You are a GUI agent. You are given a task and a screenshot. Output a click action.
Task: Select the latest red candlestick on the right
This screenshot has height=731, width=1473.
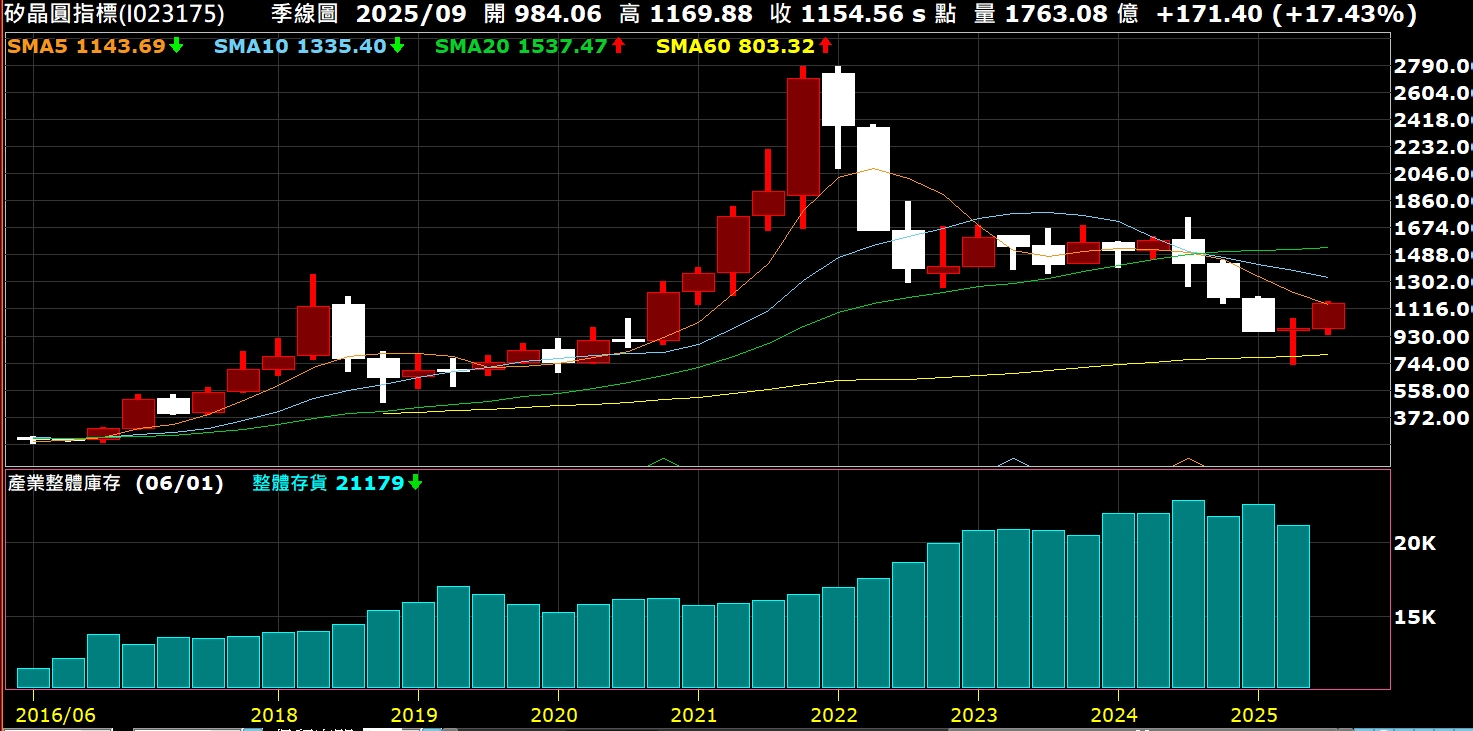pyautogui.click(x=1328, y=316)
